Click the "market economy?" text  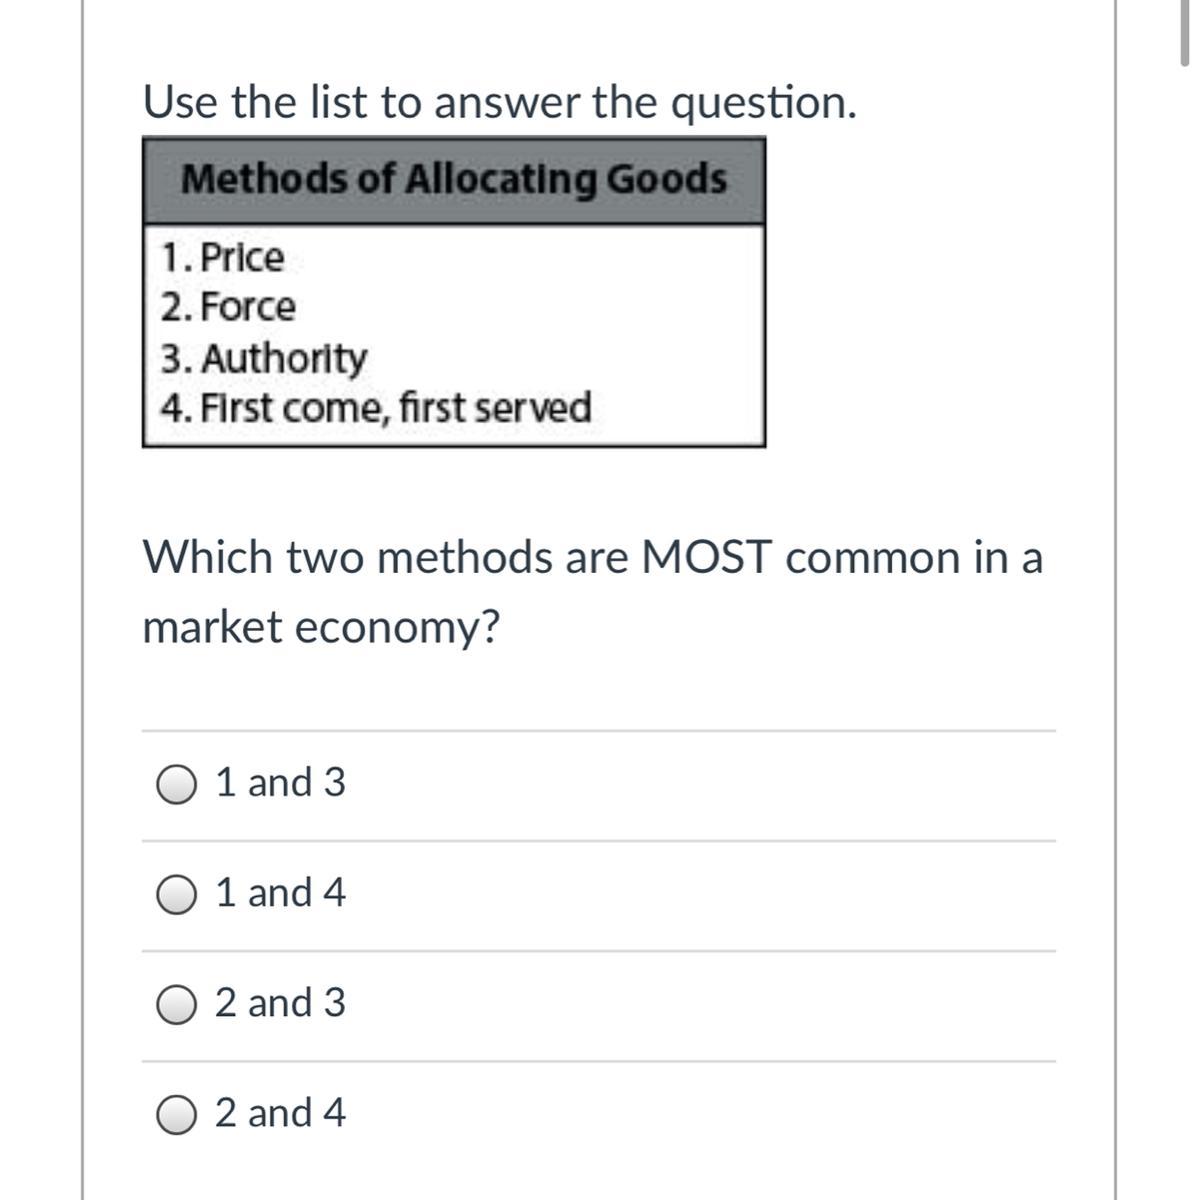[321, 628]
